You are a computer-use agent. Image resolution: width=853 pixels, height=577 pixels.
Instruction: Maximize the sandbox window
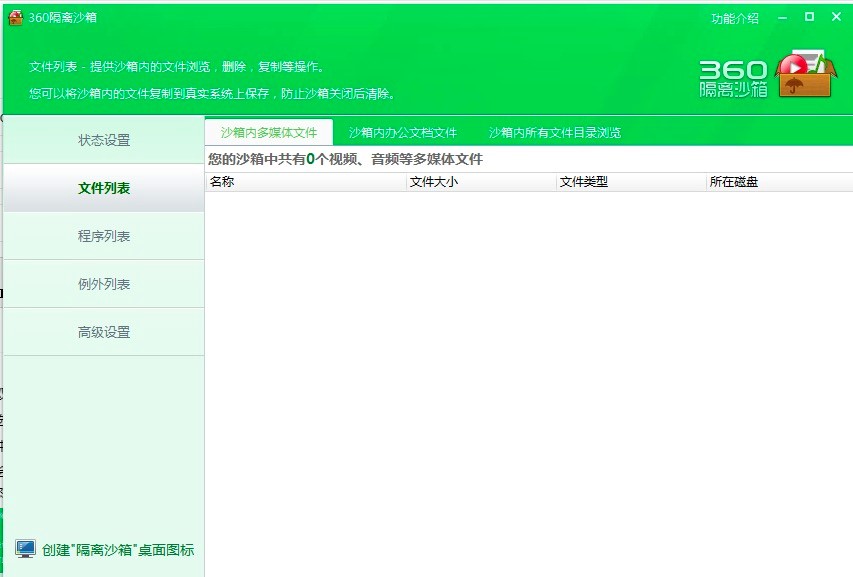[x=809, y=17]
